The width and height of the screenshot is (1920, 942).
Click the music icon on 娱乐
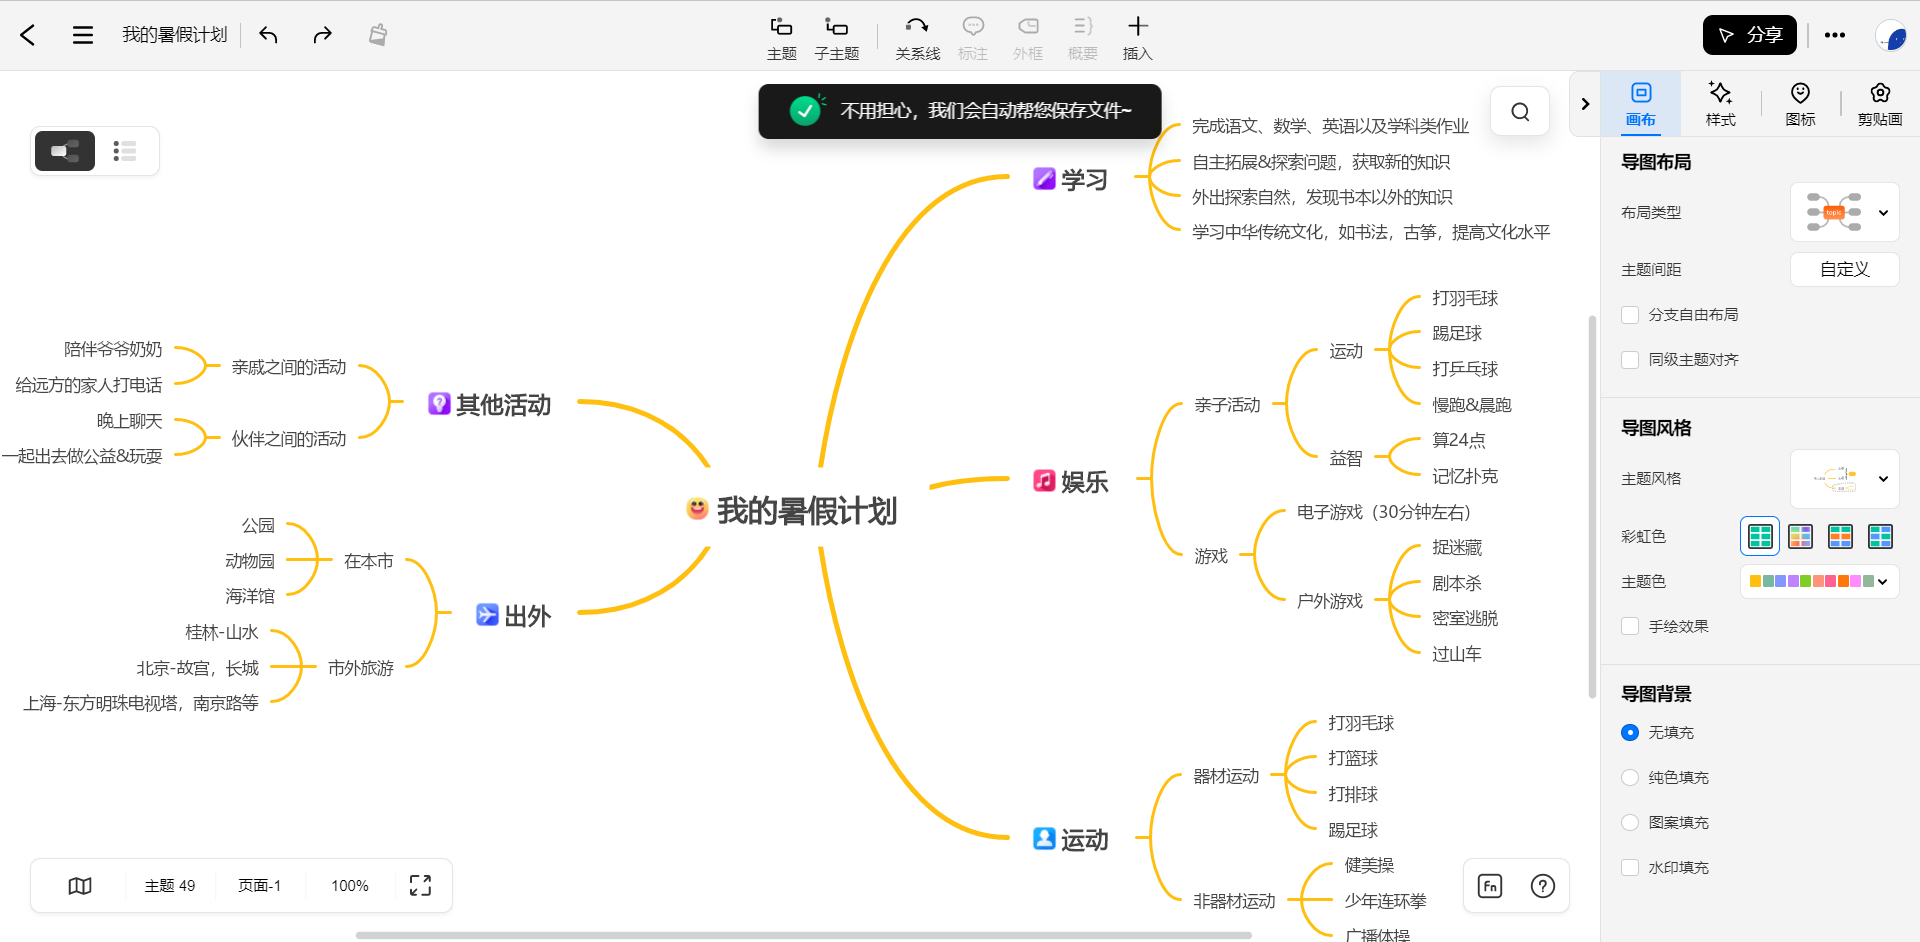pyautogui.click(x=1044, y=481)
